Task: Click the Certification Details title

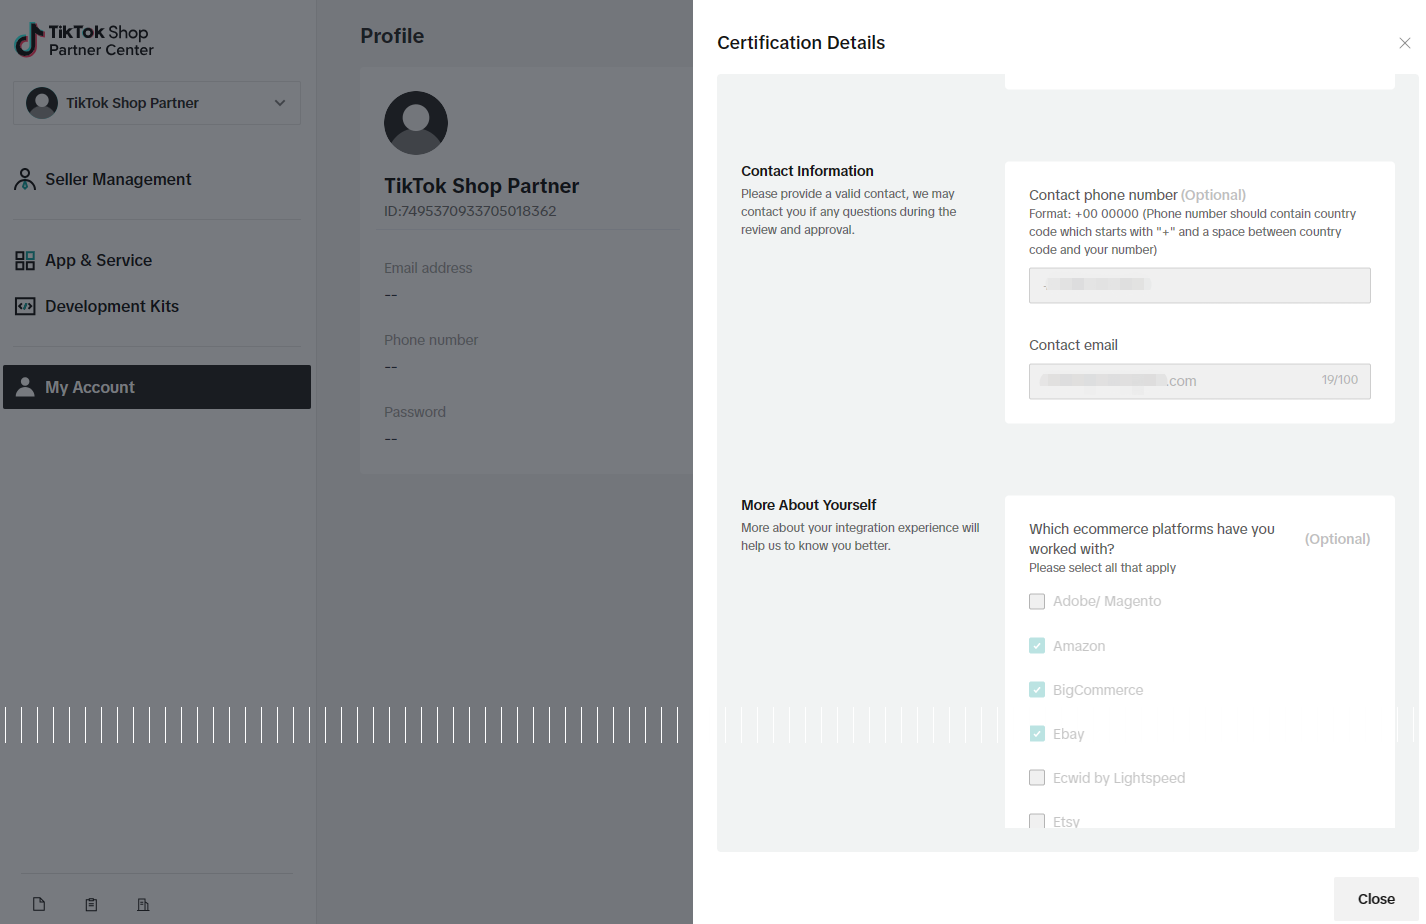Action: (801, 43)
